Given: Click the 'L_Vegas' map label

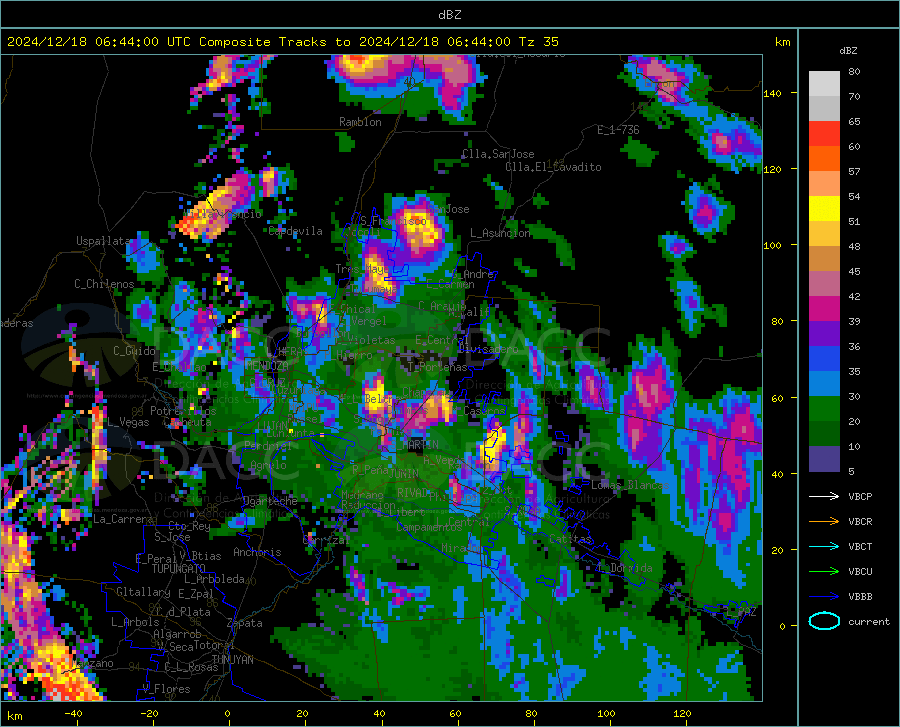Looking at the screenshot, I should click(128, 422).
